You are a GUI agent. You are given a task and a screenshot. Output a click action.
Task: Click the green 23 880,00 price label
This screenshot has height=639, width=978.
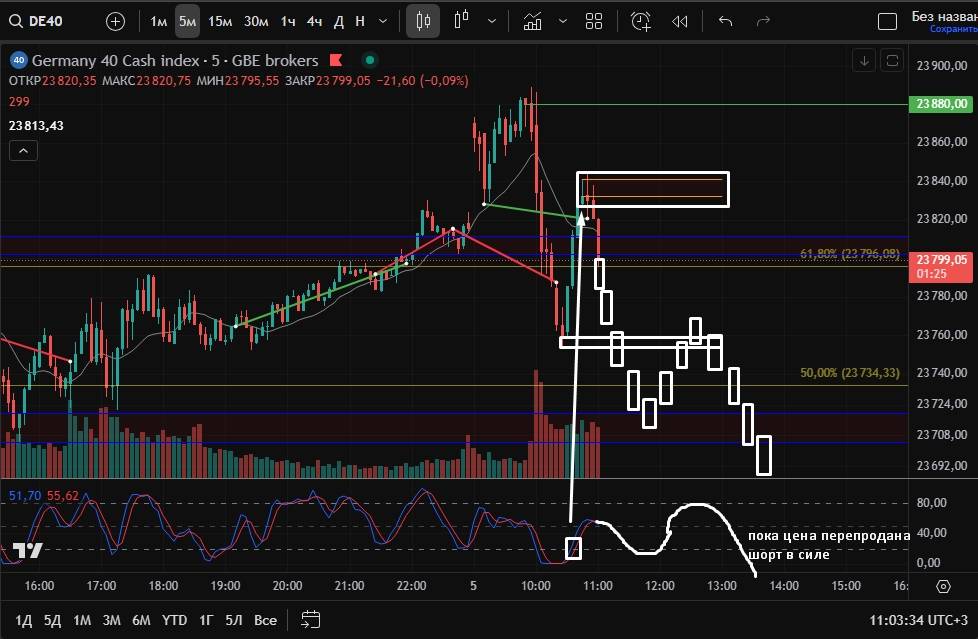coord(940,104)
